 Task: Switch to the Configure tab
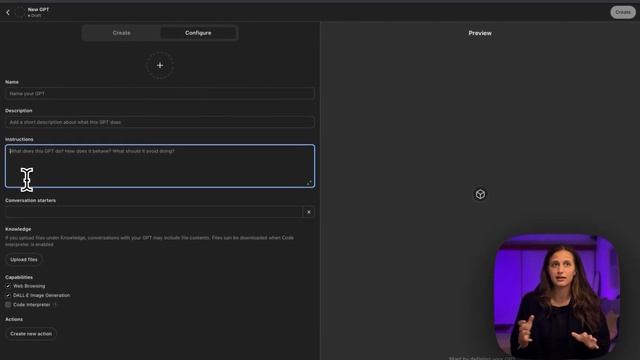pos(198,33)
